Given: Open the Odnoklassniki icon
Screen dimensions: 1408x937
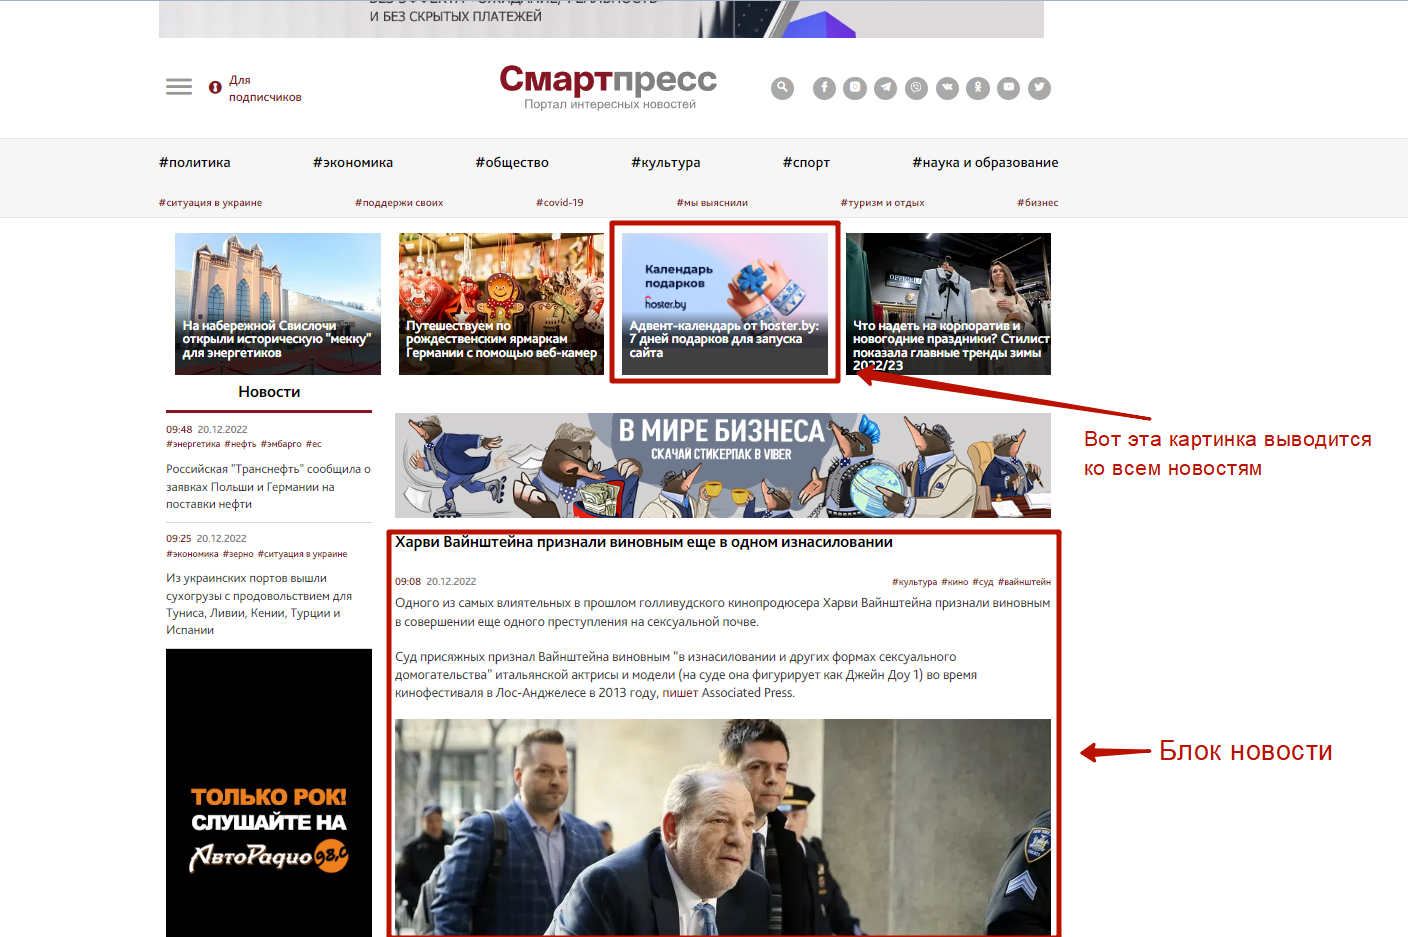Looking at the screenshot, I should tap(978, 88).
